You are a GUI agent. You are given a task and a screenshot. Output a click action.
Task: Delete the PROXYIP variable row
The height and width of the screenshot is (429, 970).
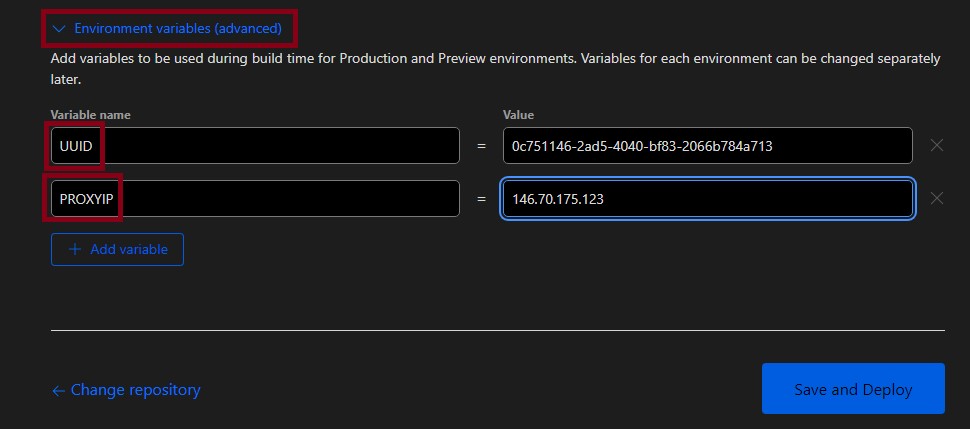[936, 198]
